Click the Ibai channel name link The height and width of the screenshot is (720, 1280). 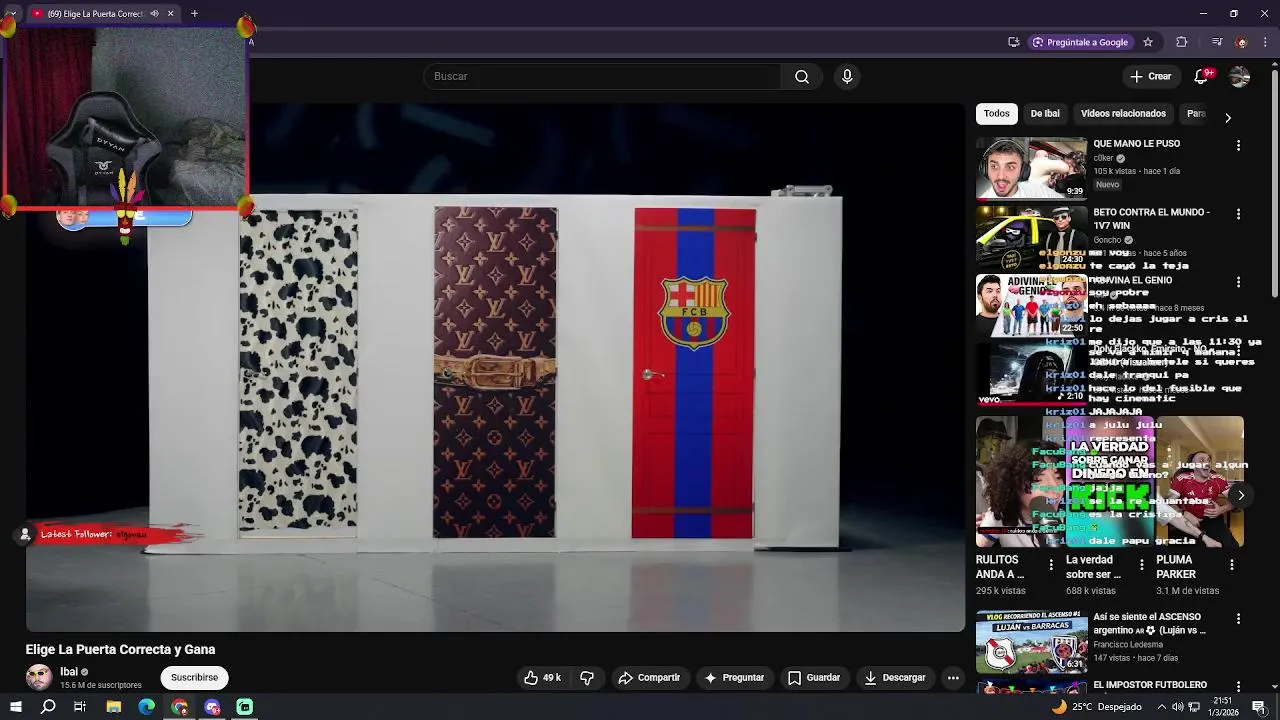click(x=69, y=672)
